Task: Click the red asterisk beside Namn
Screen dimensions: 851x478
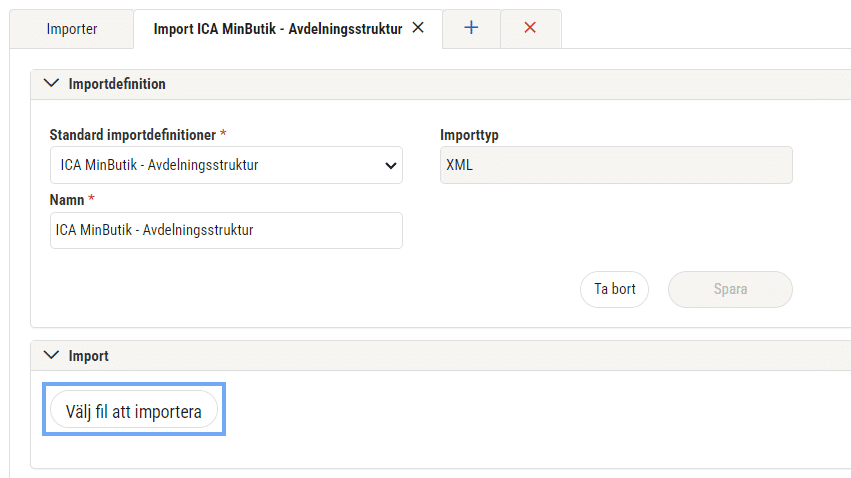Action: (91, 198)
